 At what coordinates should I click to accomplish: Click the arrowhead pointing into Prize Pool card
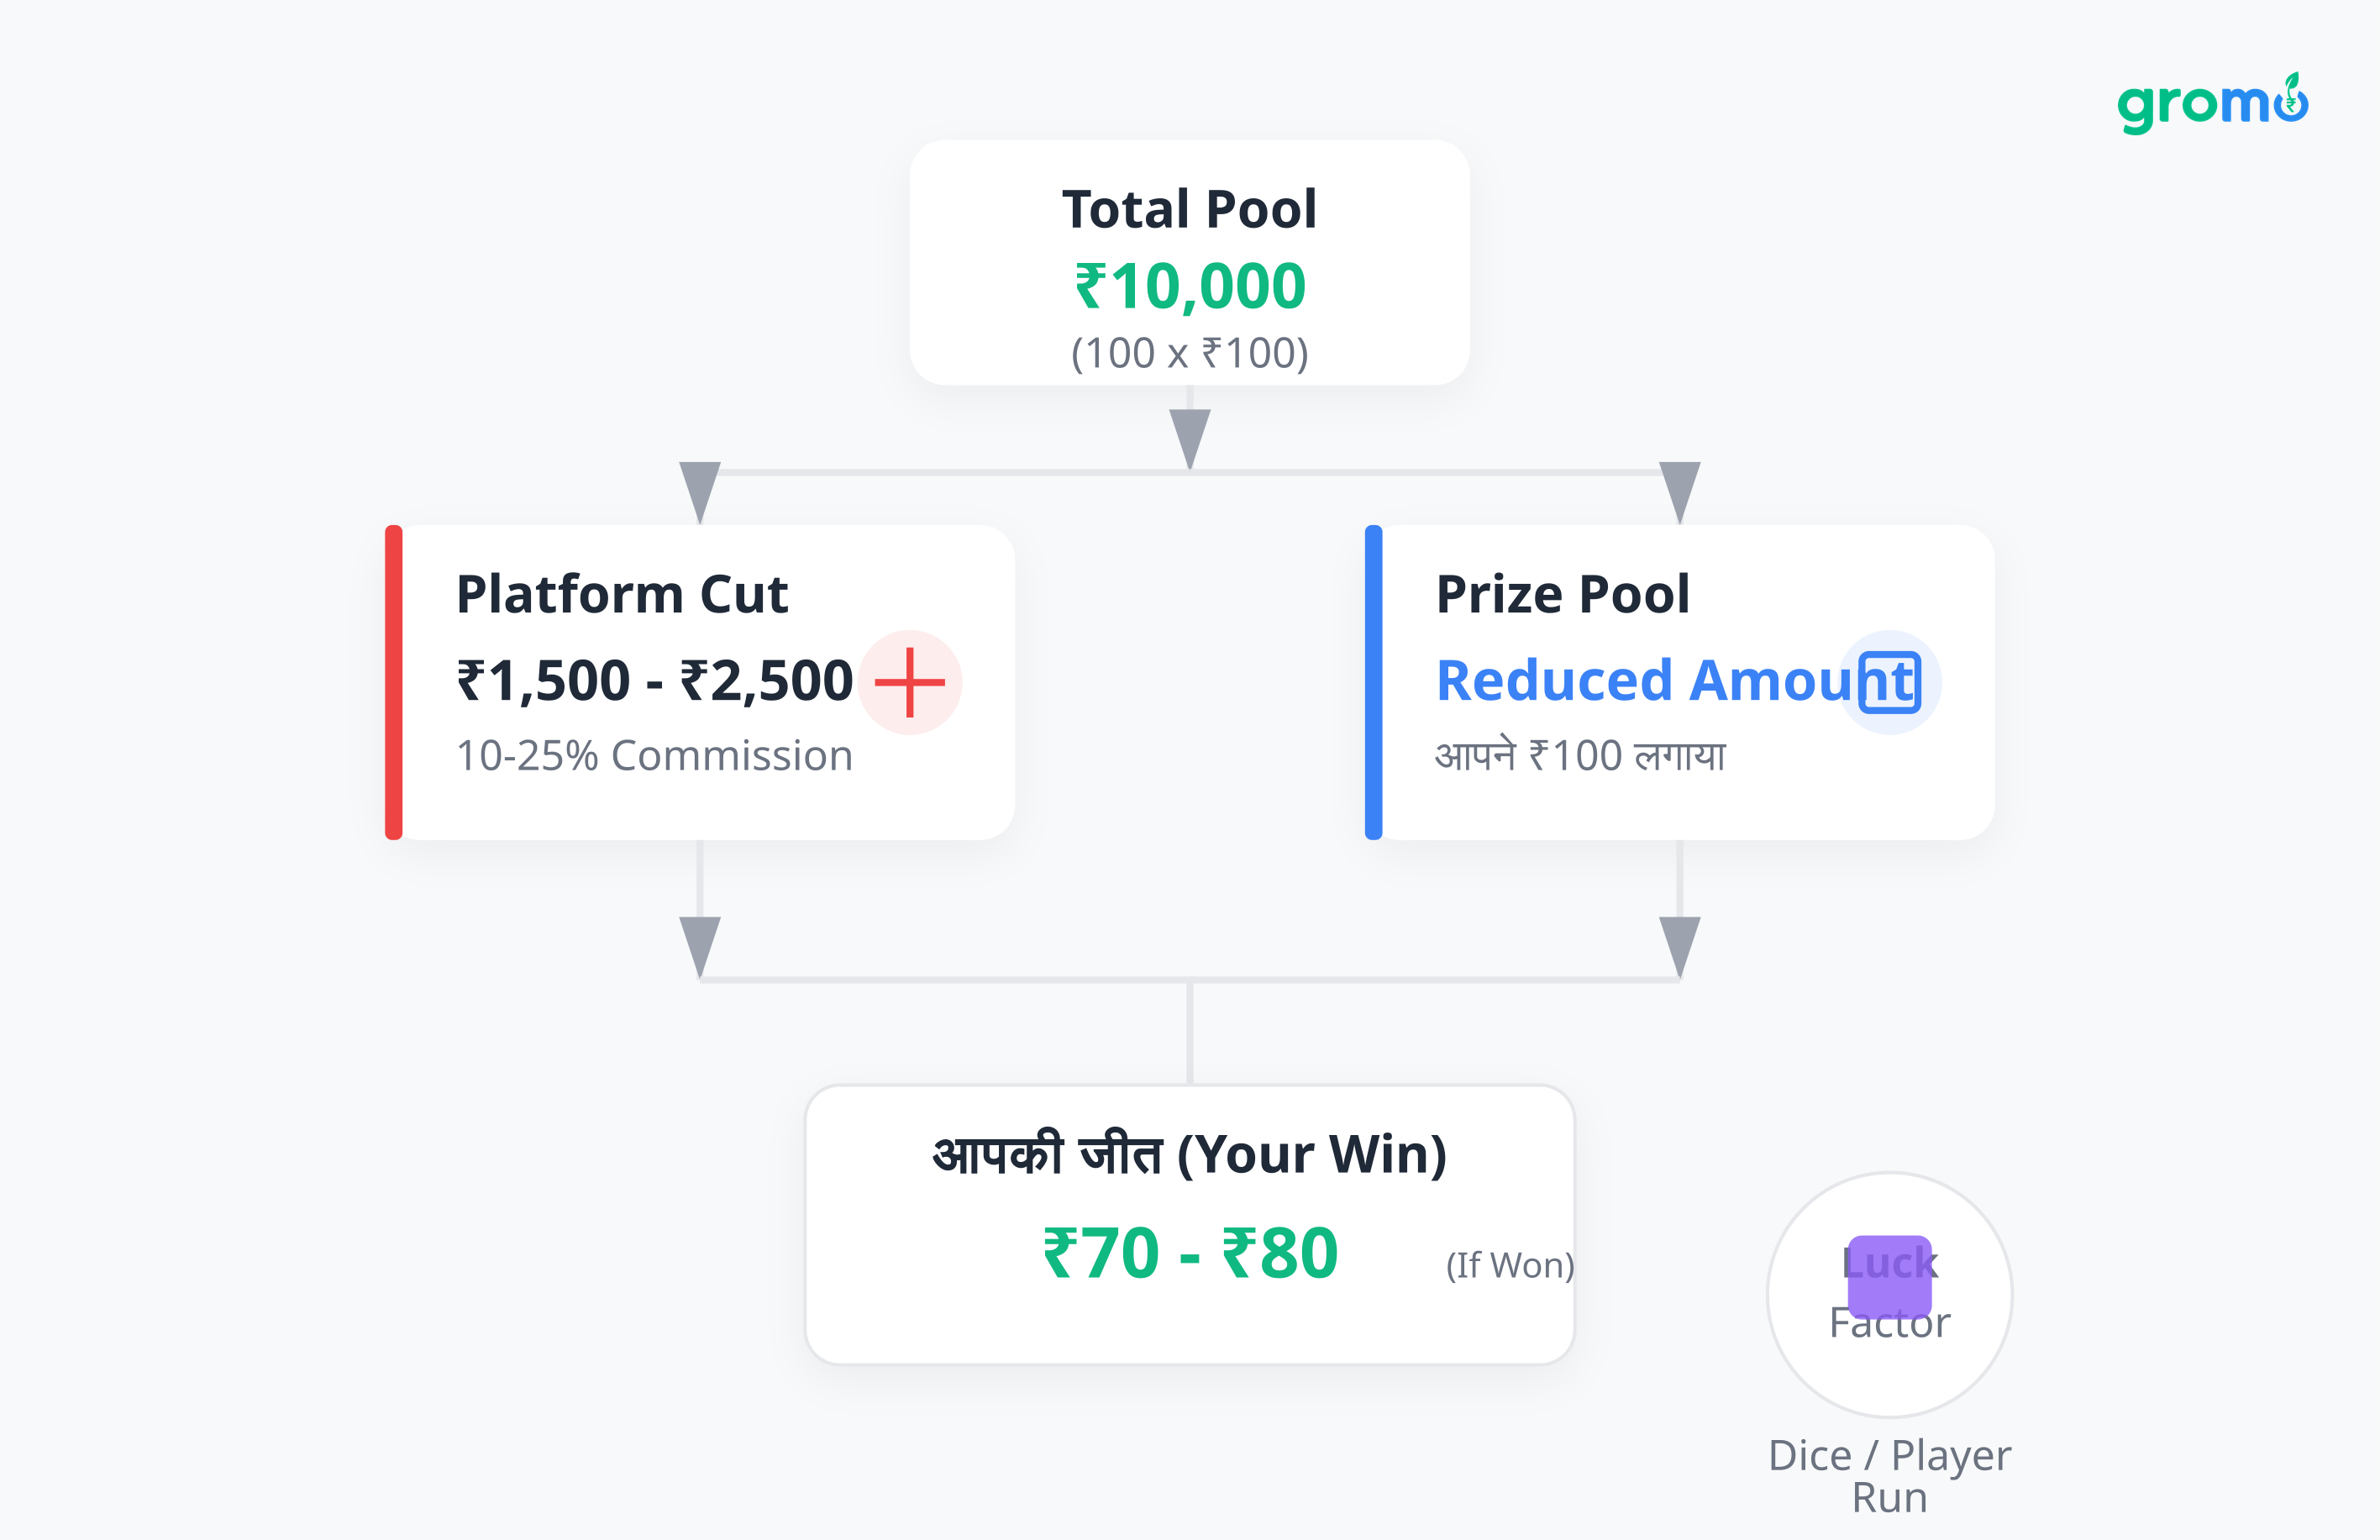point(1680,489)
